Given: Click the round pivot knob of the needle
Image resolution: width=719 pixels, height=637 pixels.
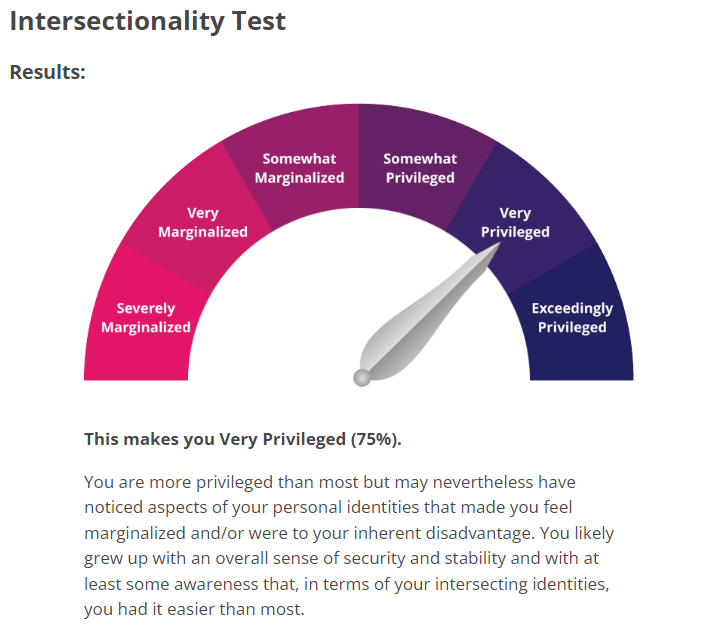Looking at the screenshot, I should pyautogui.click(x=361, y=377).
